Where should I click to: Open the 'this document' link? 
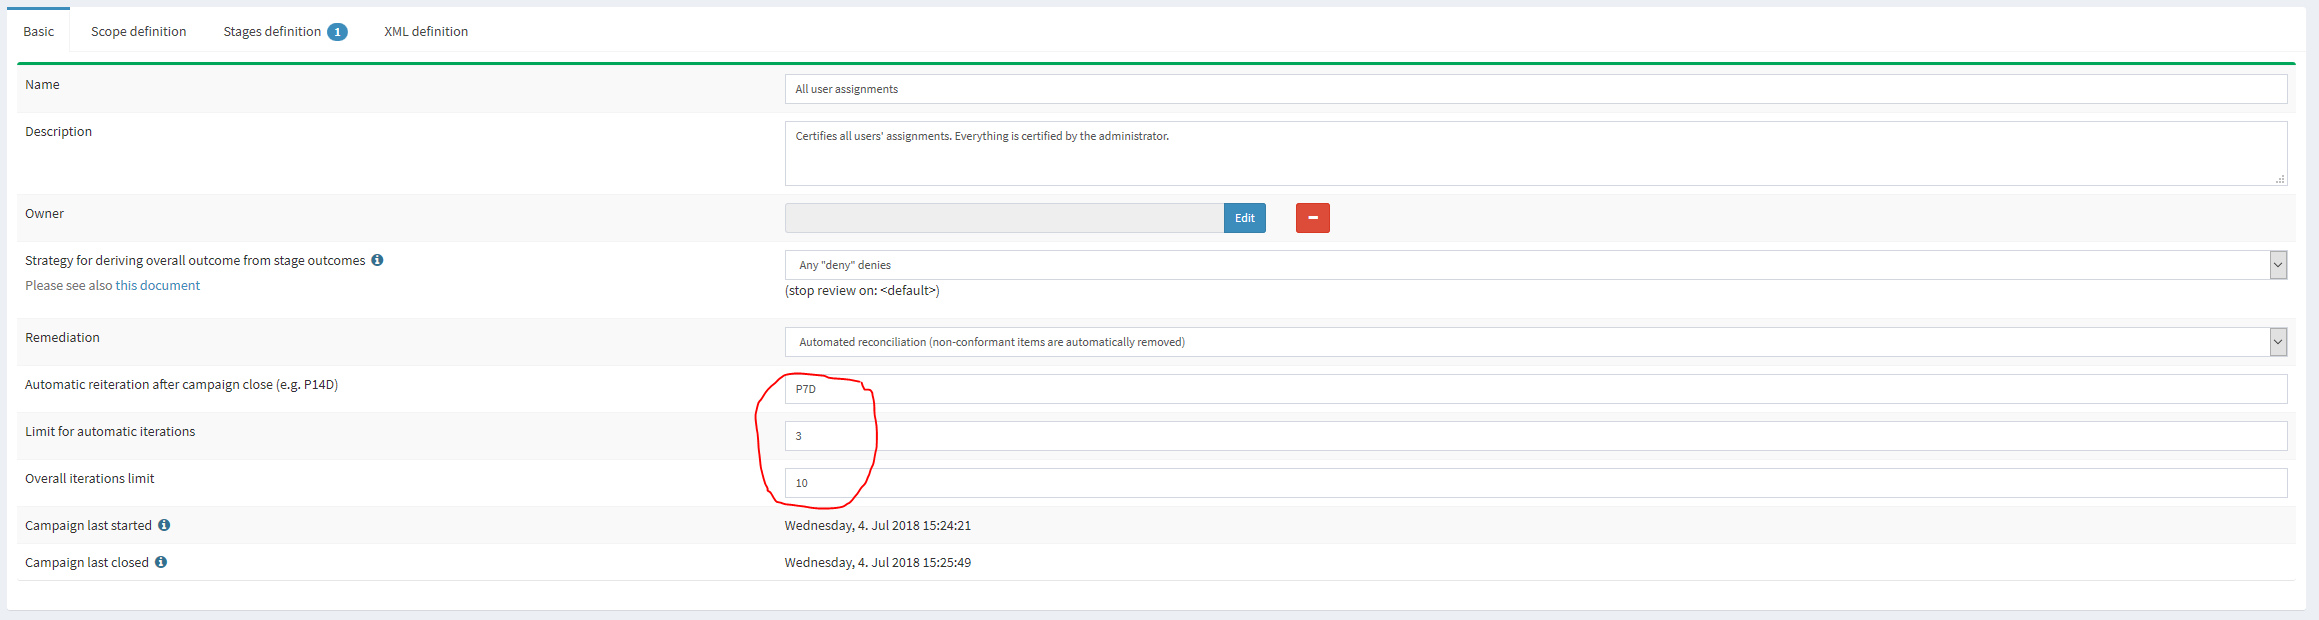pos(158,286)
